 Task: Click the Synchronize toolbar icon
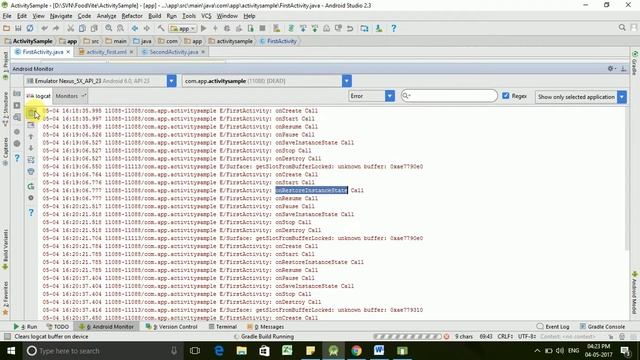click(30, 28)
